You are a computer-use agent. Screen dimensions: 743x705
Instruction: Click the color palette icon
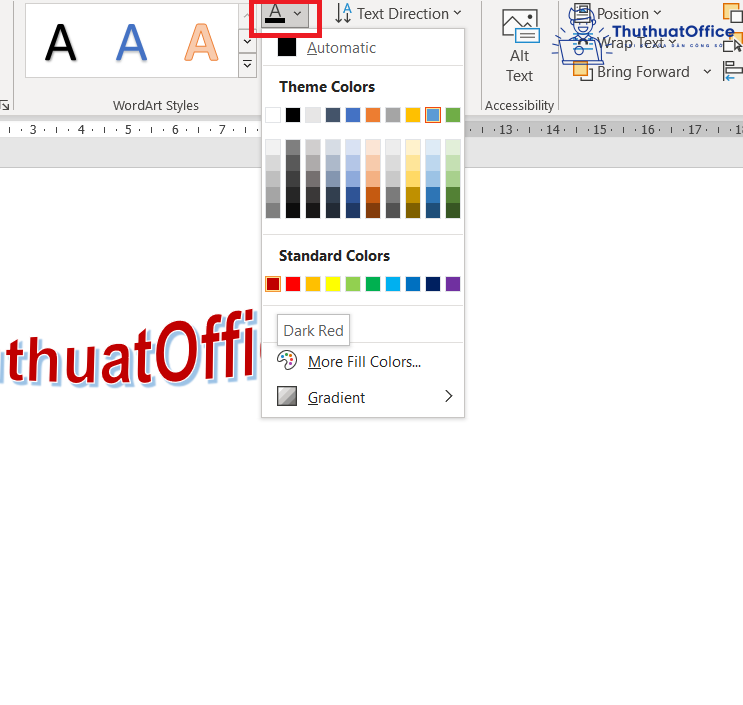[x=287, y=361]
